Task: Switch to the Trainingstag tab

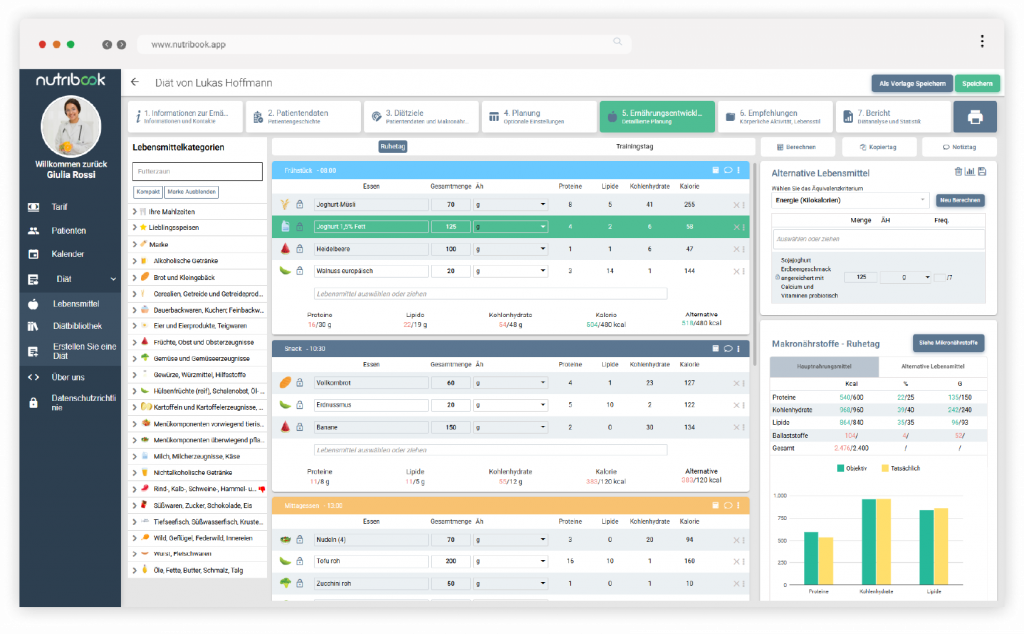Action: [x=632, y=146]
